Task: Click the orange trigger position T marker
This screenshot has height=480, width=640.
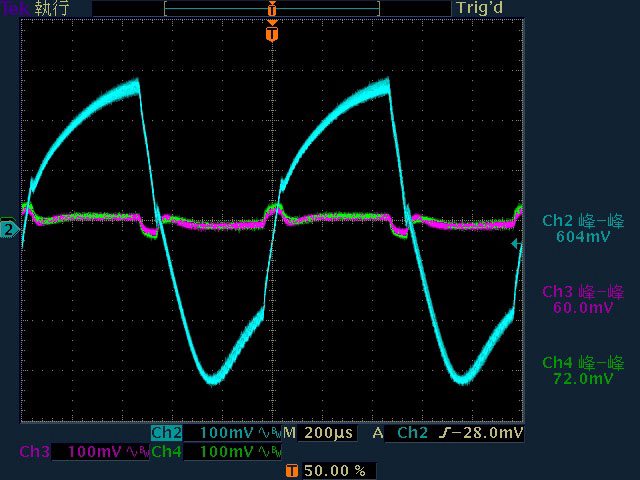Action: [x=271, y=34]
